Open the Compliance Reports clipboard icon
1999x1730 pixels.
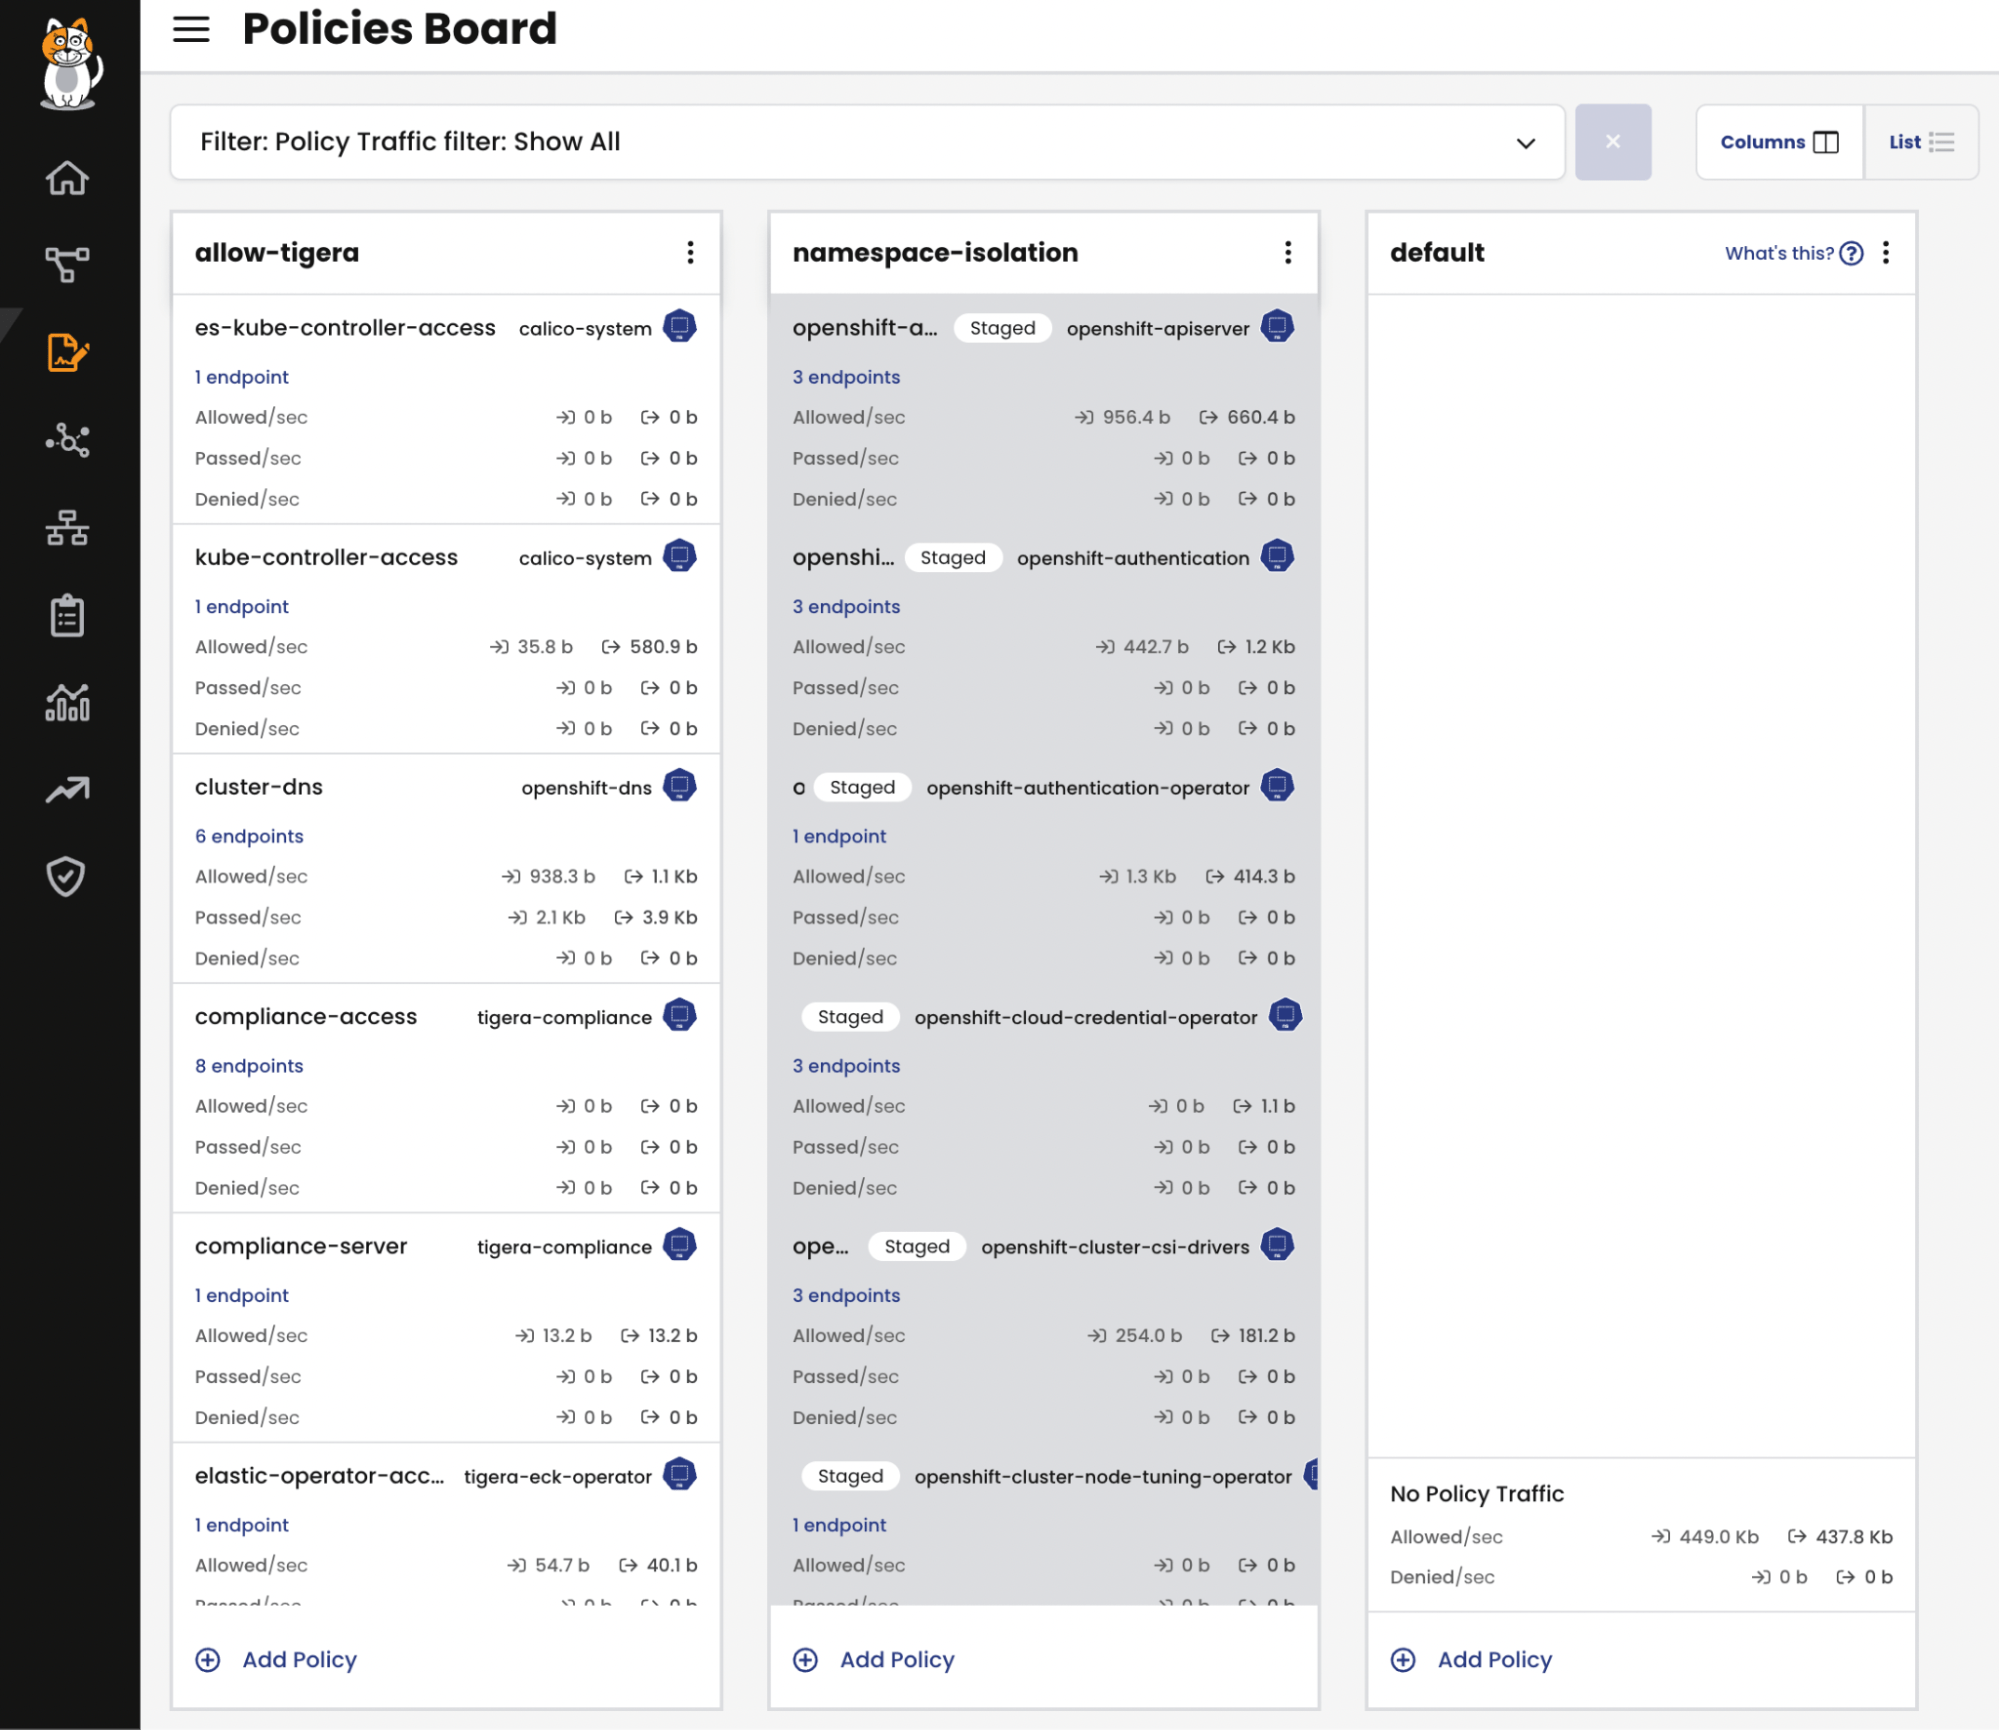(66, 616)
